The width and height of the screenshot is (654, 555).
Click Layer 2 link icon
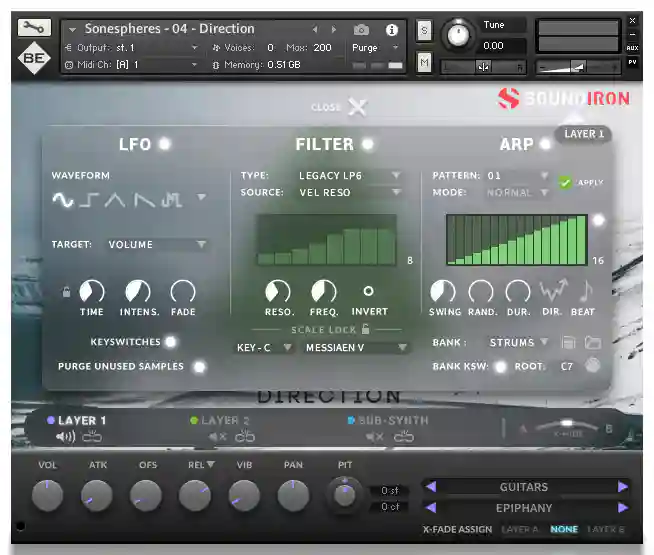(245, 437)
